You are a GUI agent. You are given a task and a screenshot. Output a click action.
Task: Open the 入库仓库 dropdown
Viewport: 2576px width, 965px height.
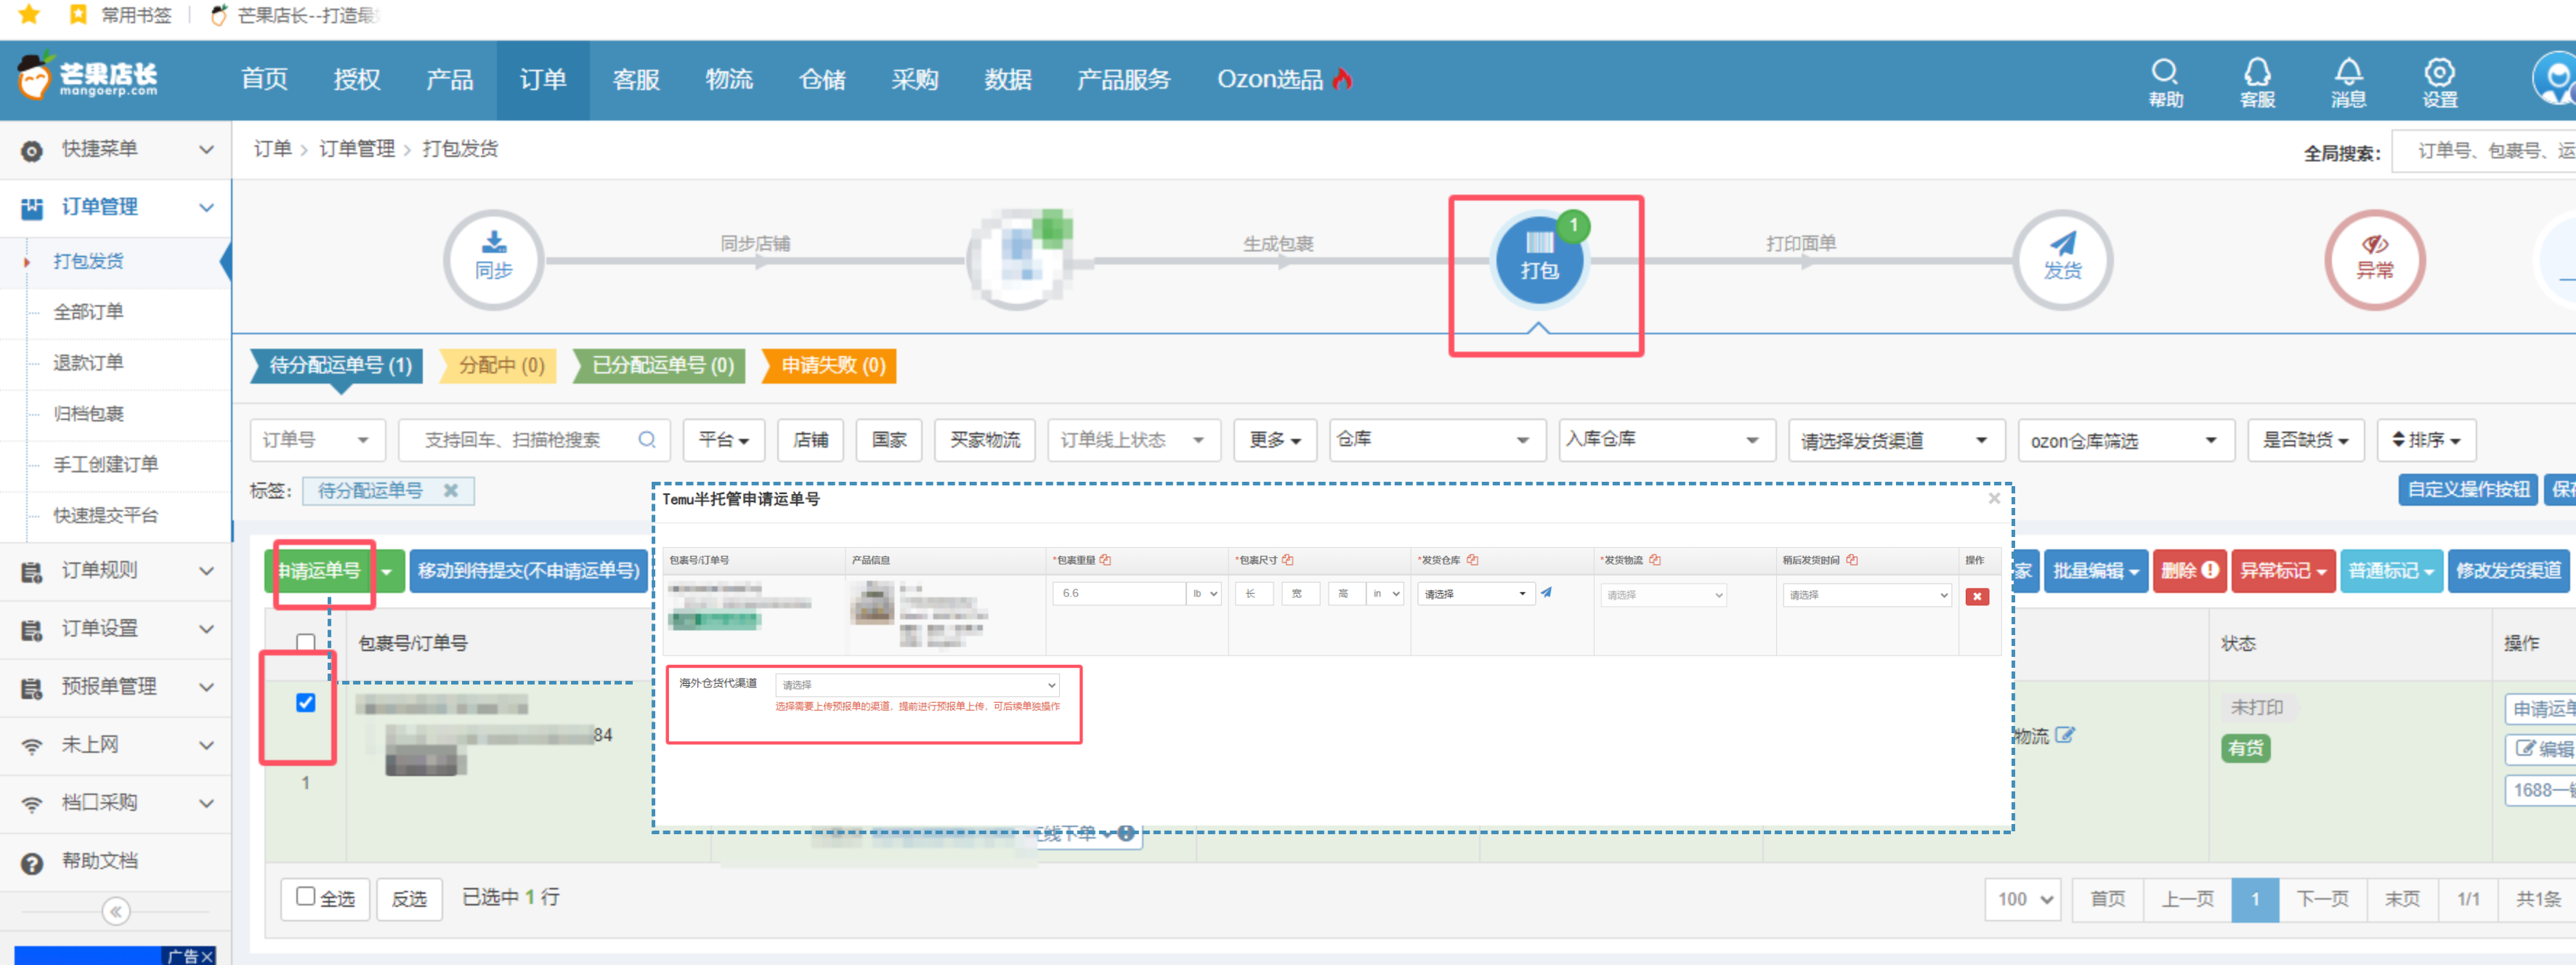point(1667,440)
